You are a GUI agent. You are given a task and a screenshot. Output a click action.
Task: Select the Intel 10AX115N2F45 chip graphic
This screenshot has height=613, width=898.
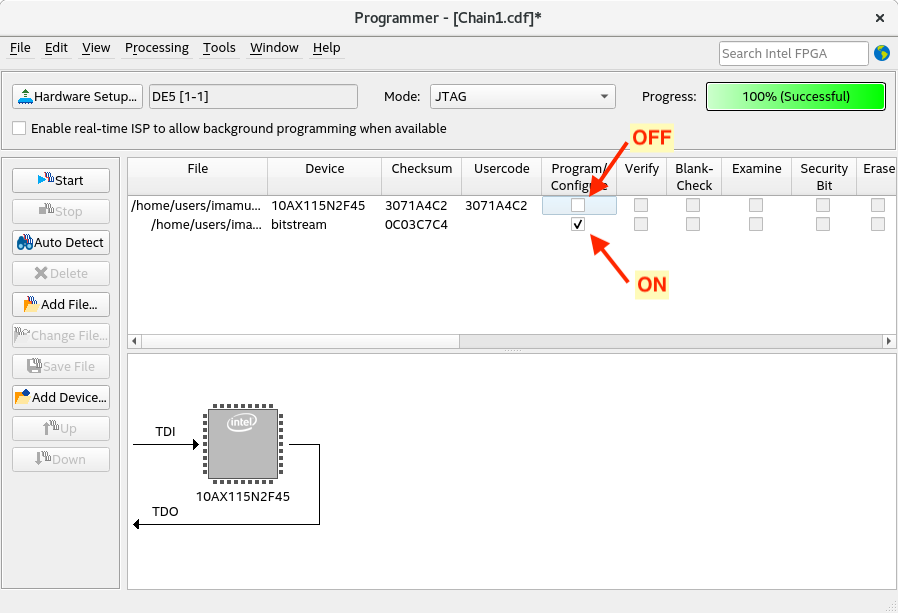pos(243,444)
